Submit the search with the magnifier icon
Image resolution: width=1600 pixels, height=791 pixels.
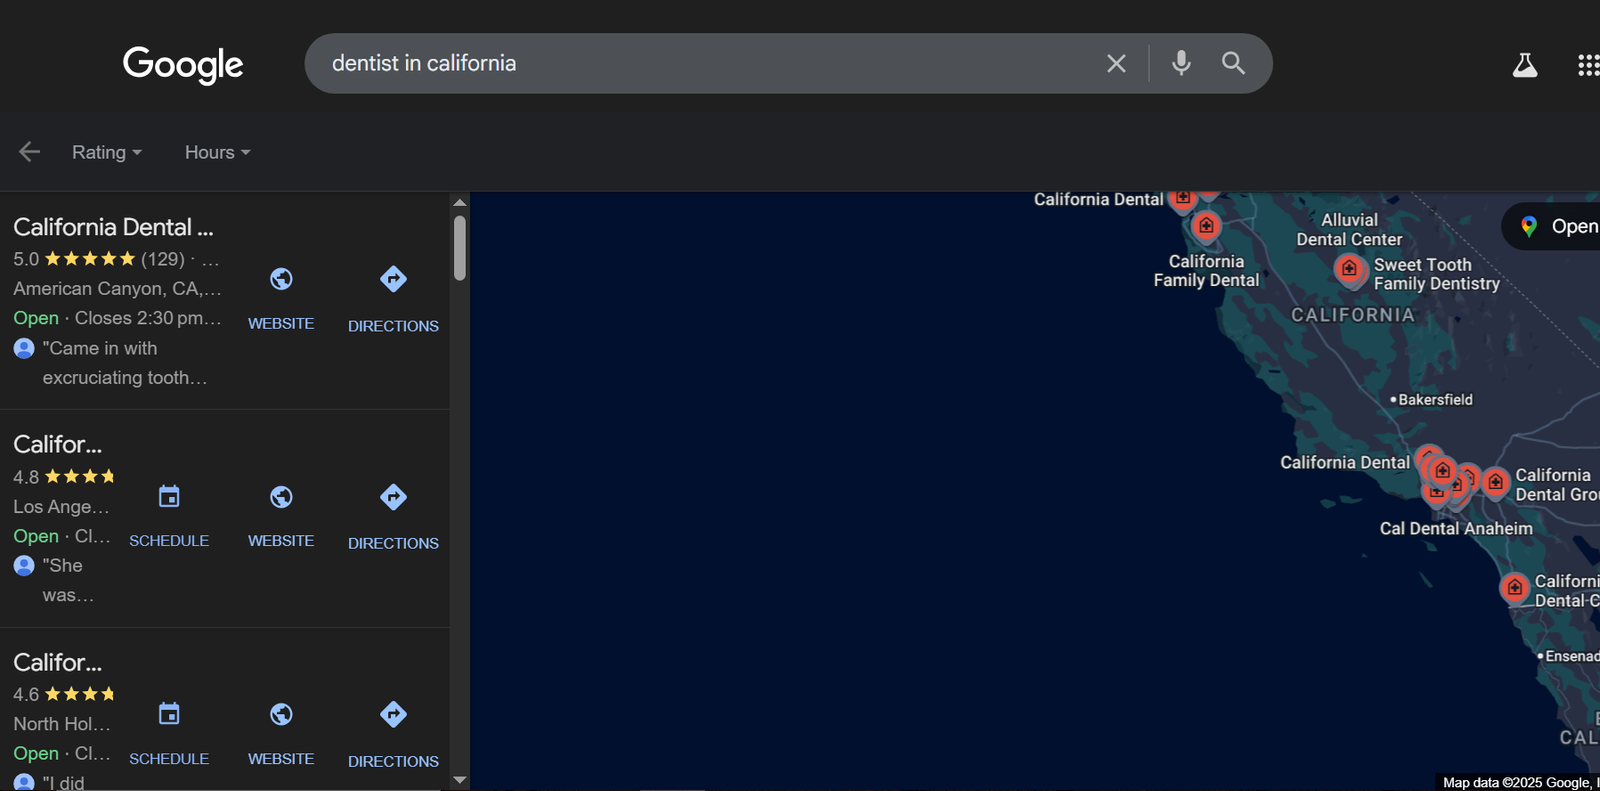coord(1233,63)
